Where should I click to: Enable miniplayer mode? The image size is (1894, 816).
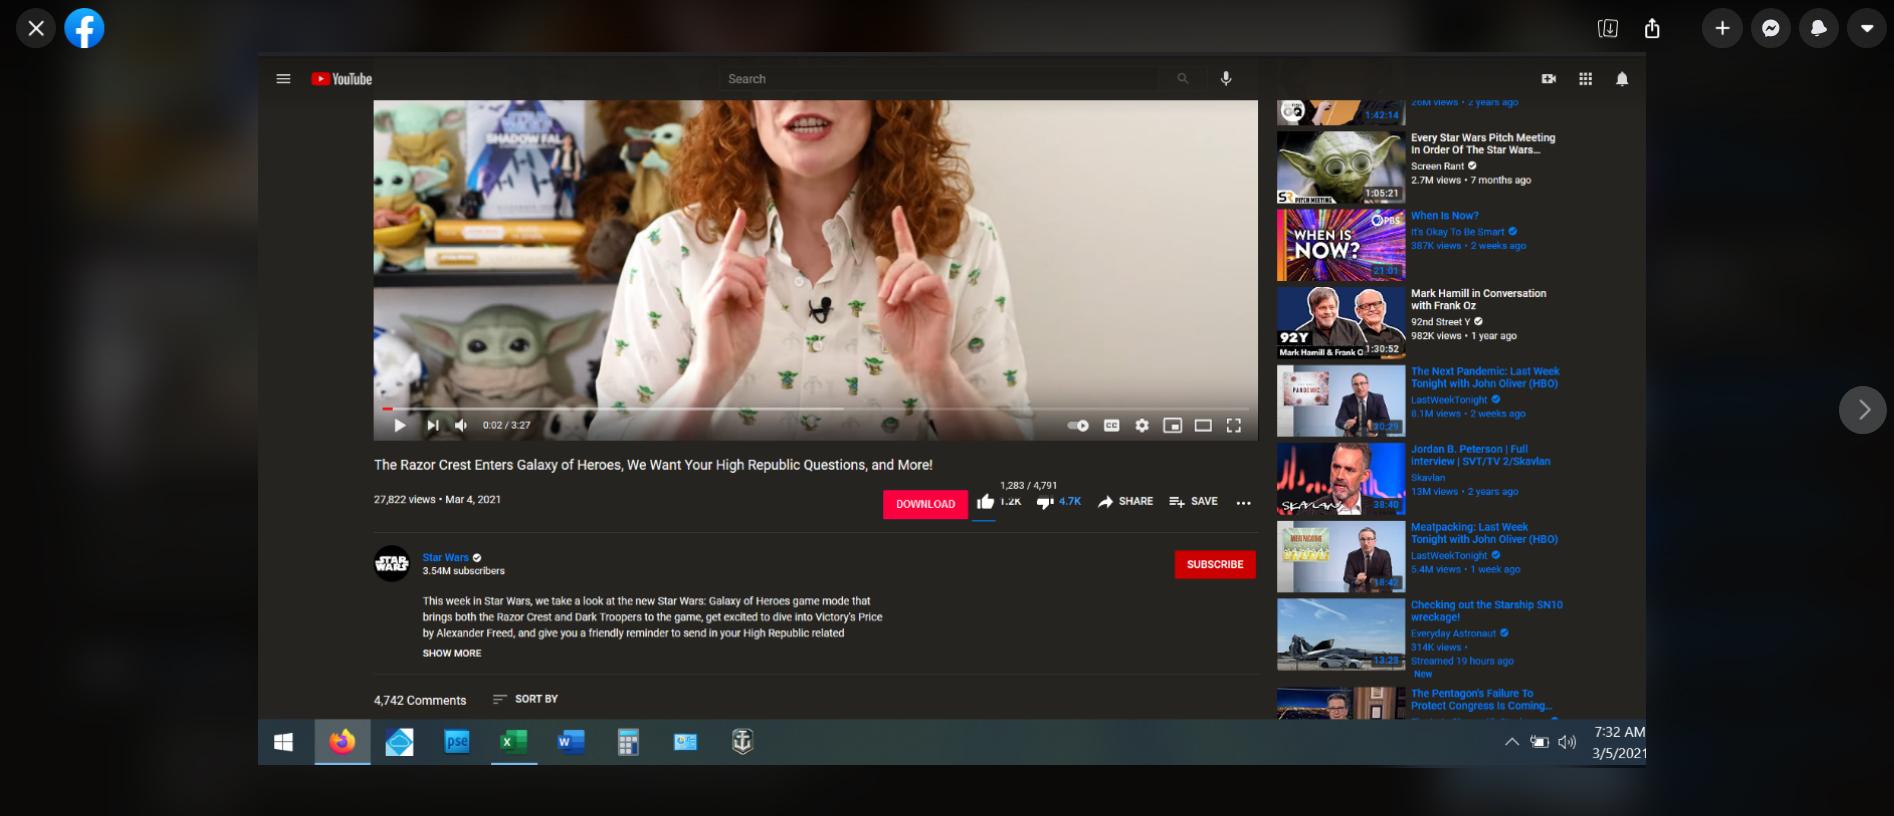click(1173, 425)
